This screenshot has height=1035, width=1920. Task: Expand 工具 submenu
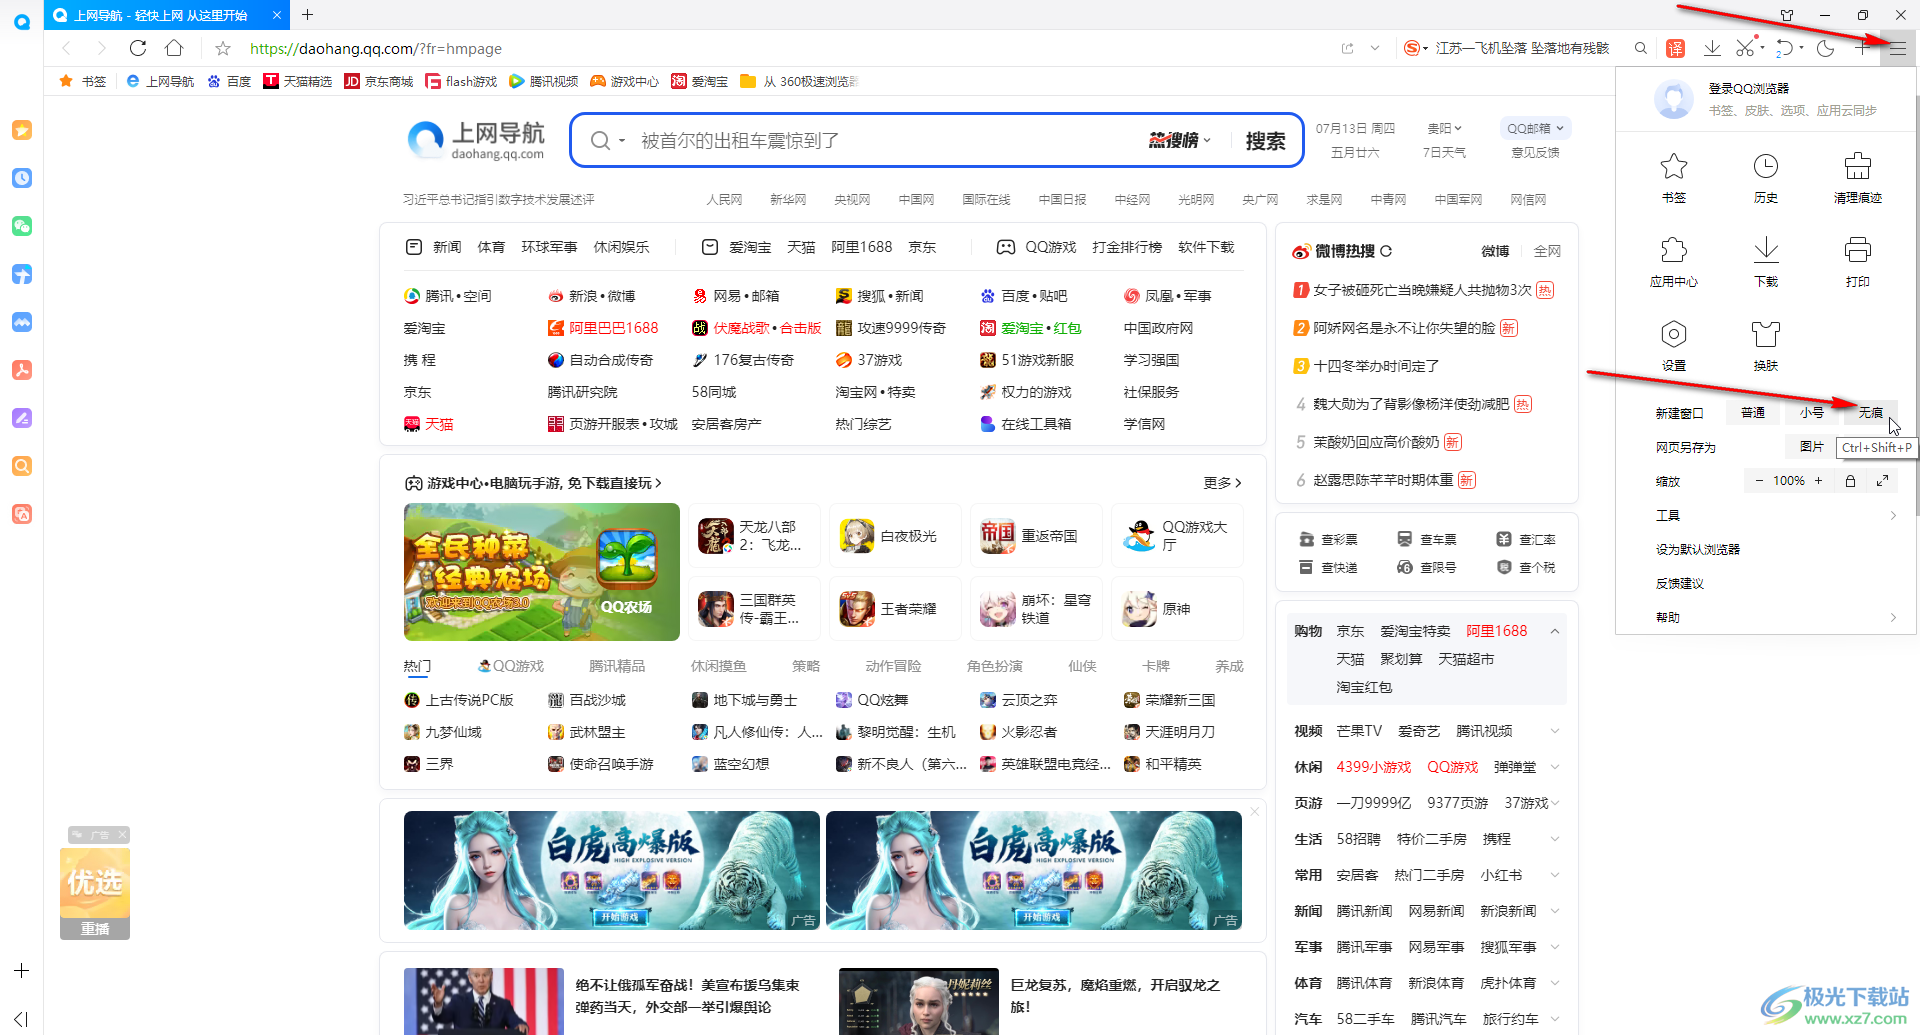[x=1776, y=515]
